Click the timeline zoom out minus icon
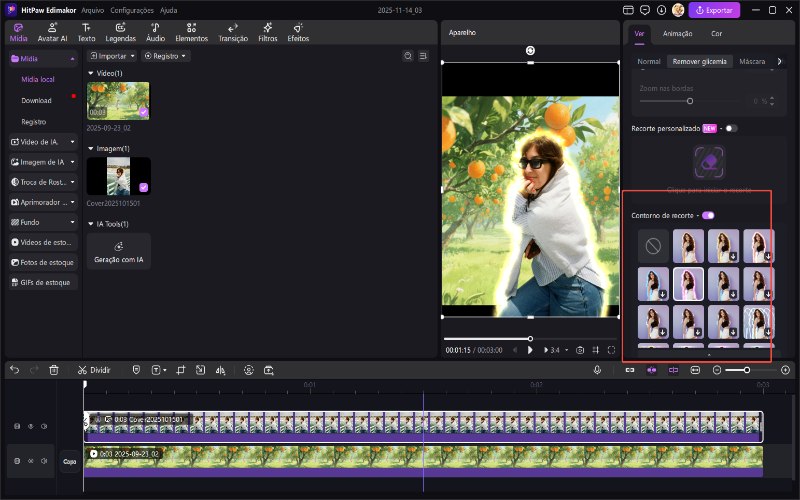Image resolution: width=800 pixels, height=500 pixels. pyautogui.click(x=717, y=370)
